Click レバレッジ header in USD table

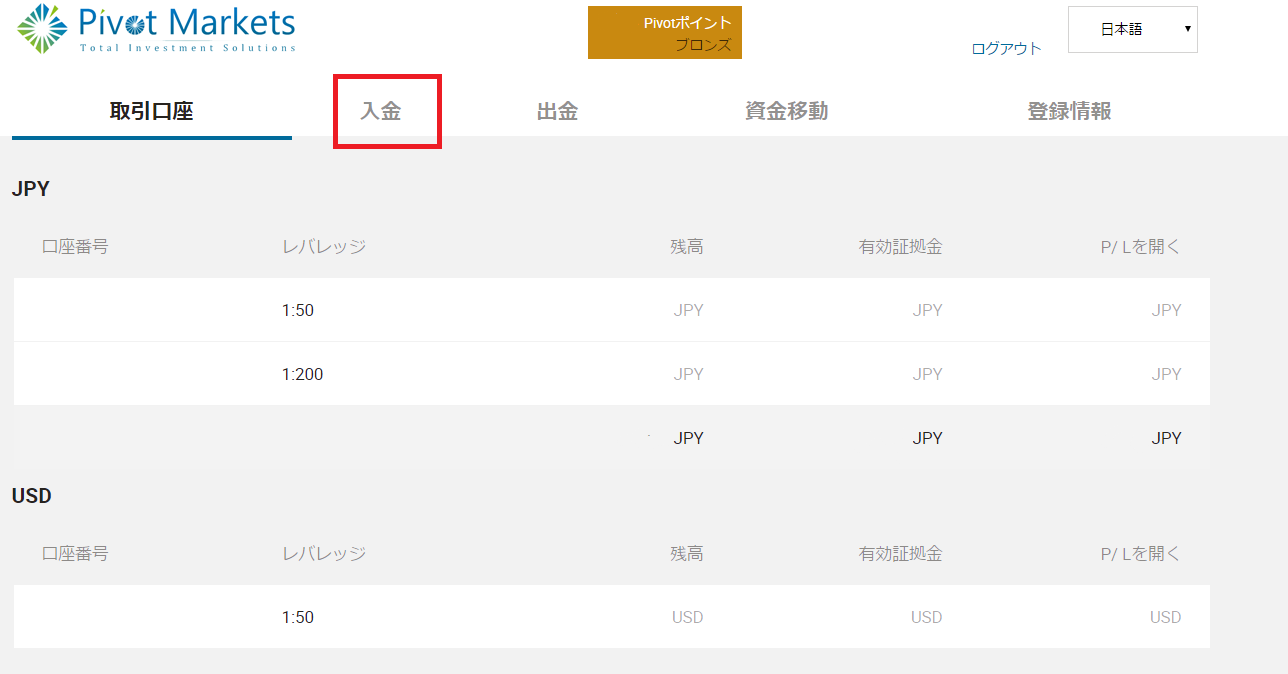324,553
